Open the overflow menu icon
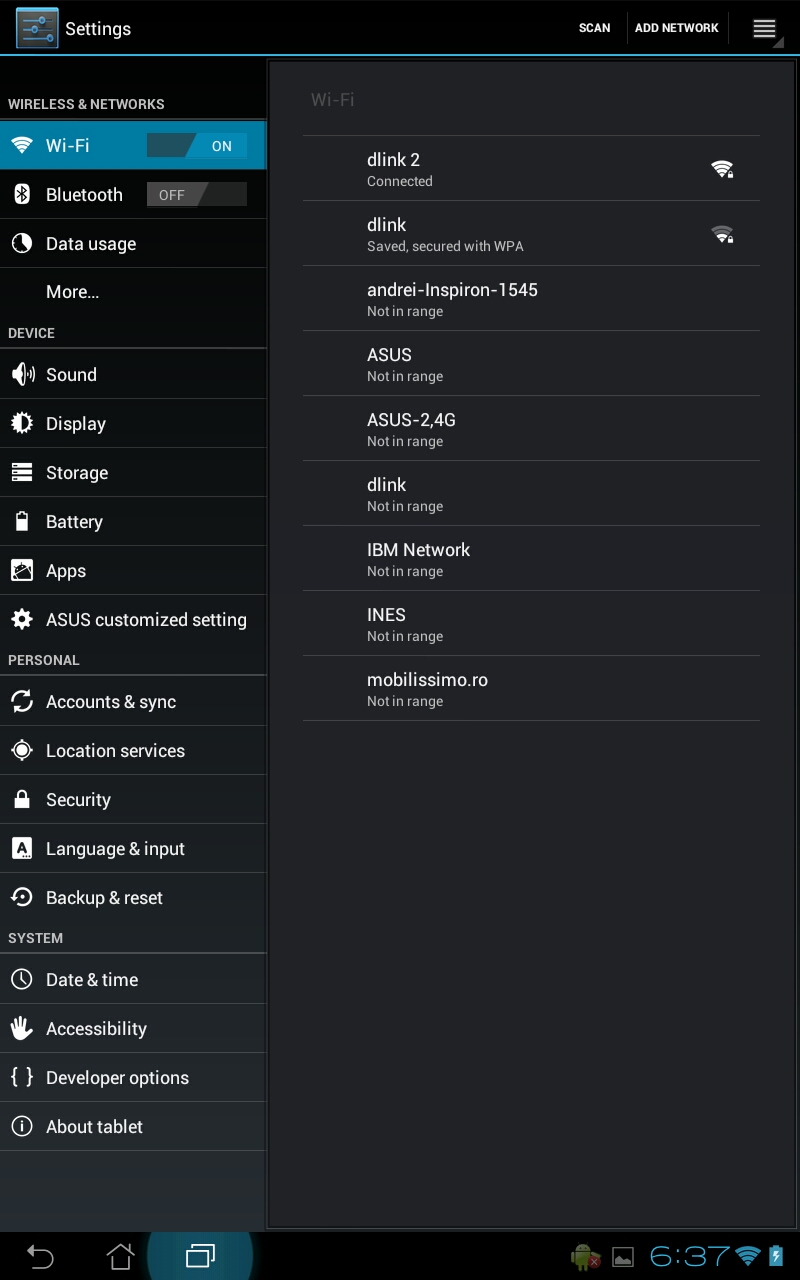Viewport: 800px width, 1280px height. click(x=764, y=28)
